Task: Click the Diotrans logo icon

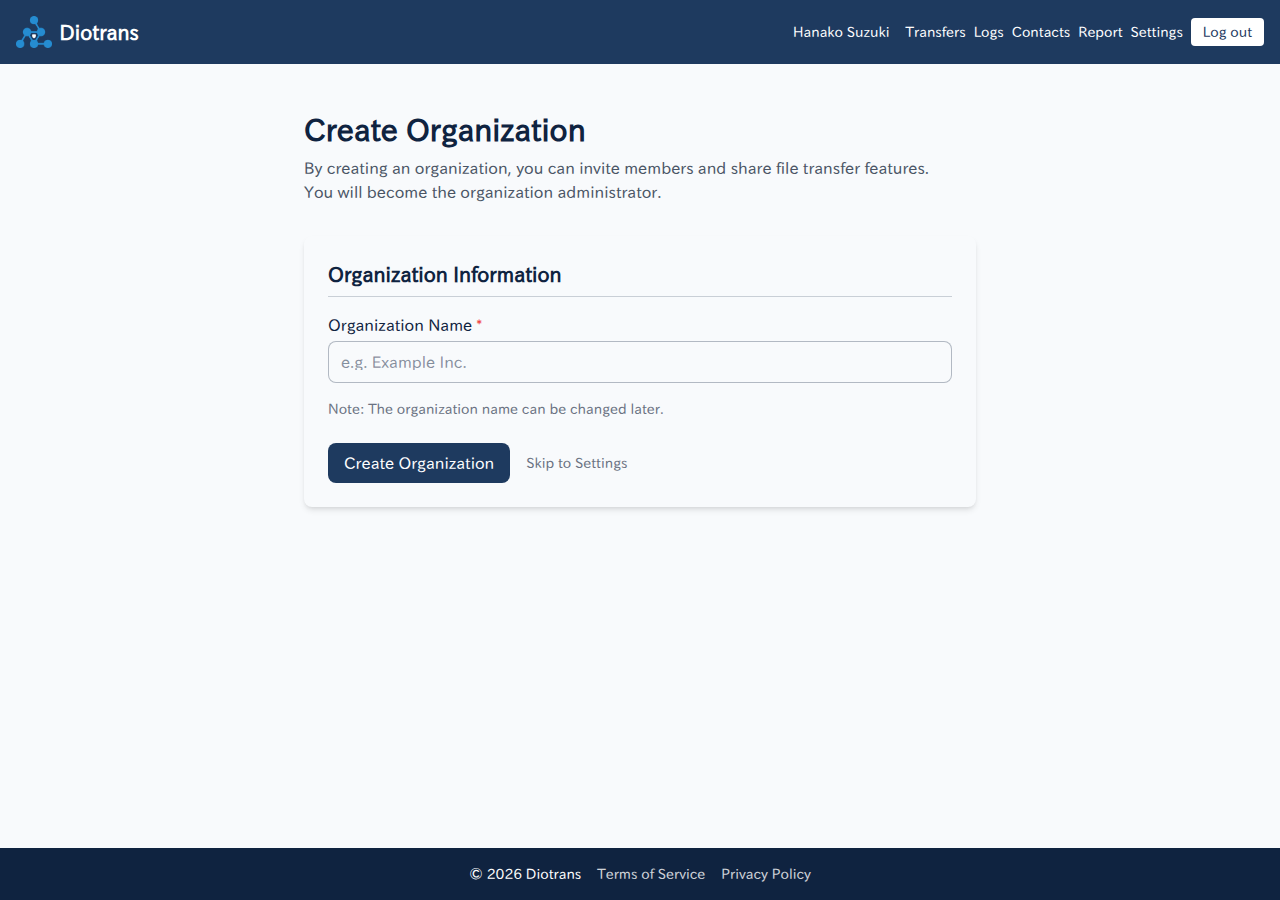Action: coord(34,32)
